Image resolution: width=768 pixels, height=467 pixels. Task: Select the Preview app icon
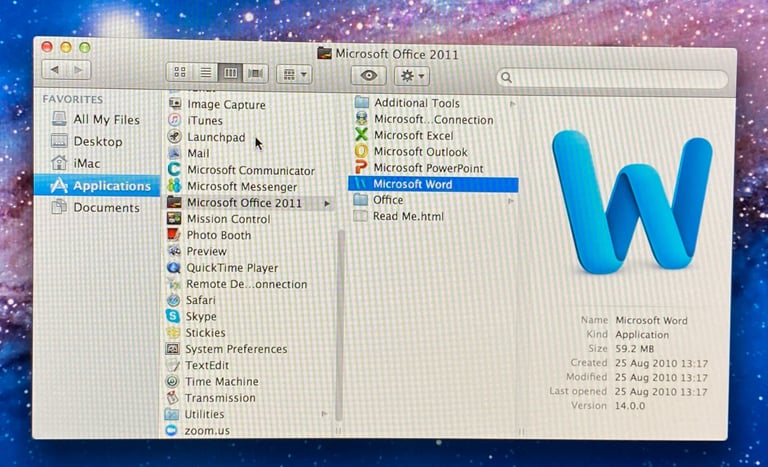pyautogui.click(x=174, y=251)
